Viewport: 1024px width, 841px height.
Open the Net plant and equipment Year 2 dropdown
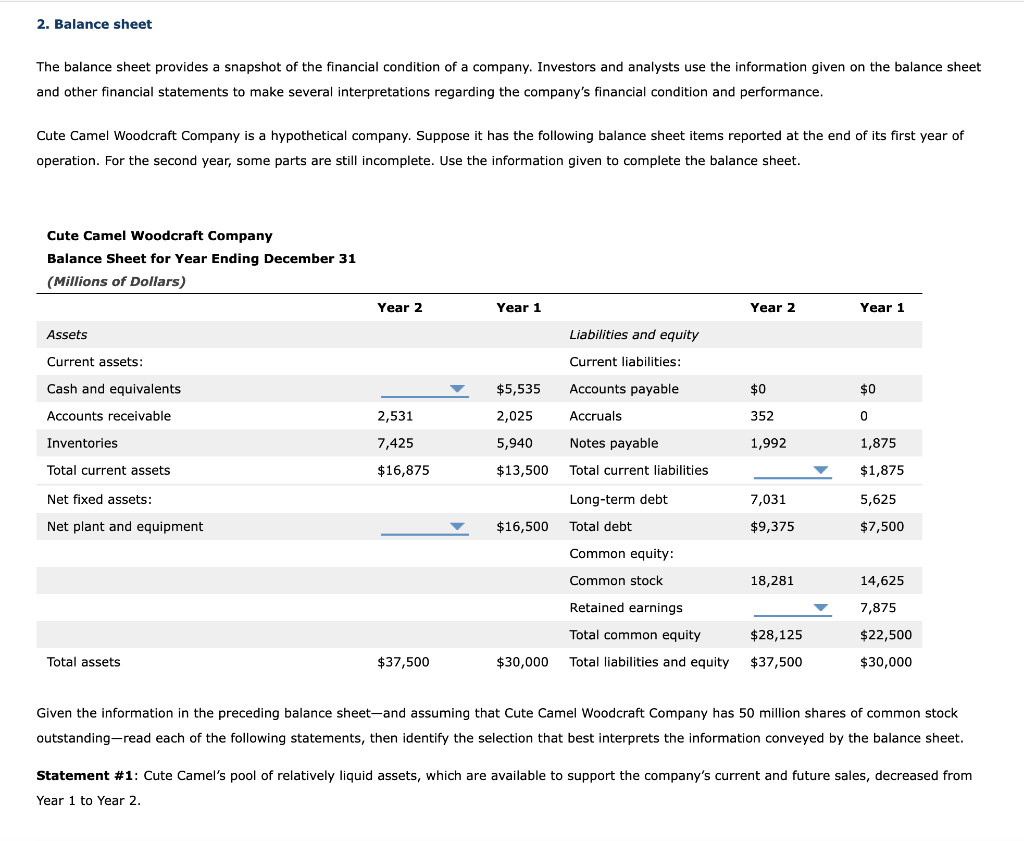[459, 525]
